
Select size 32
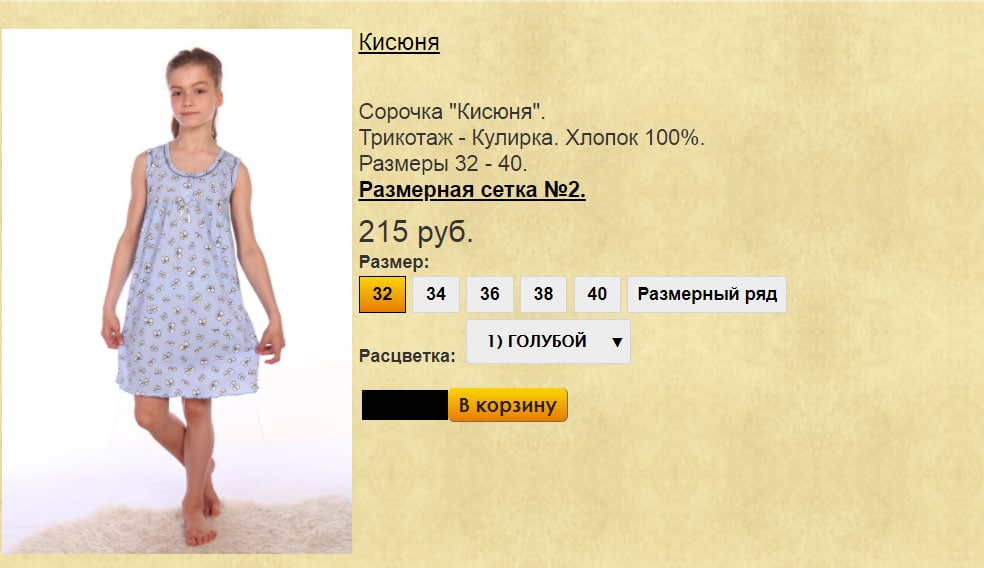[382, 294]
